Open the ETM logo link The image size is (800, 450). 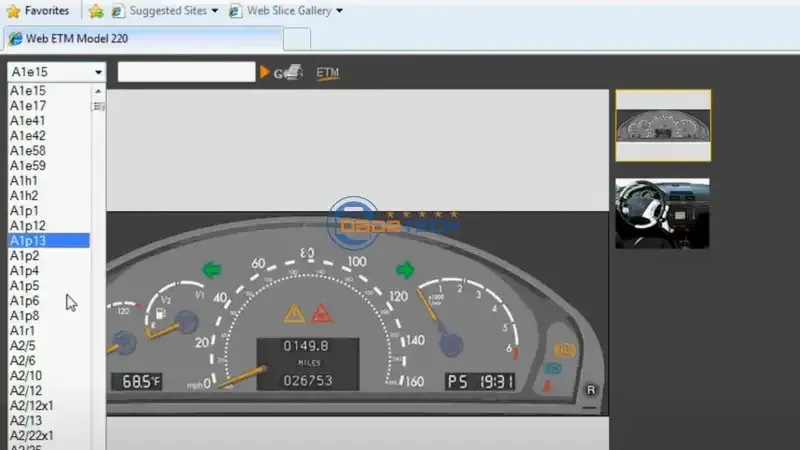(x=327, y=73)
